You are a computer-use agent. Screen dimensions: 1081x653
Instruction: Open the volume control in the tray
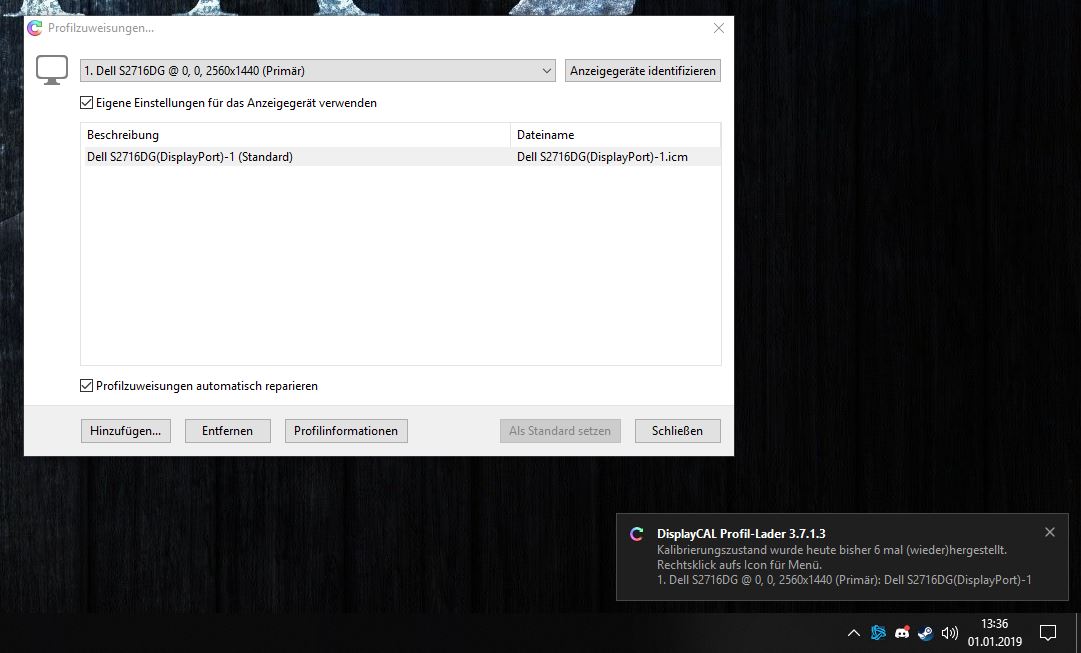(x=950, y=633)
